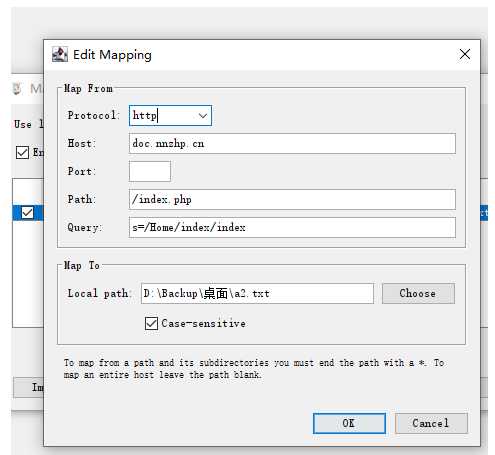495x455 pixels.
Task: Choose a local file with Choose button
Action: tap(418, 293)
